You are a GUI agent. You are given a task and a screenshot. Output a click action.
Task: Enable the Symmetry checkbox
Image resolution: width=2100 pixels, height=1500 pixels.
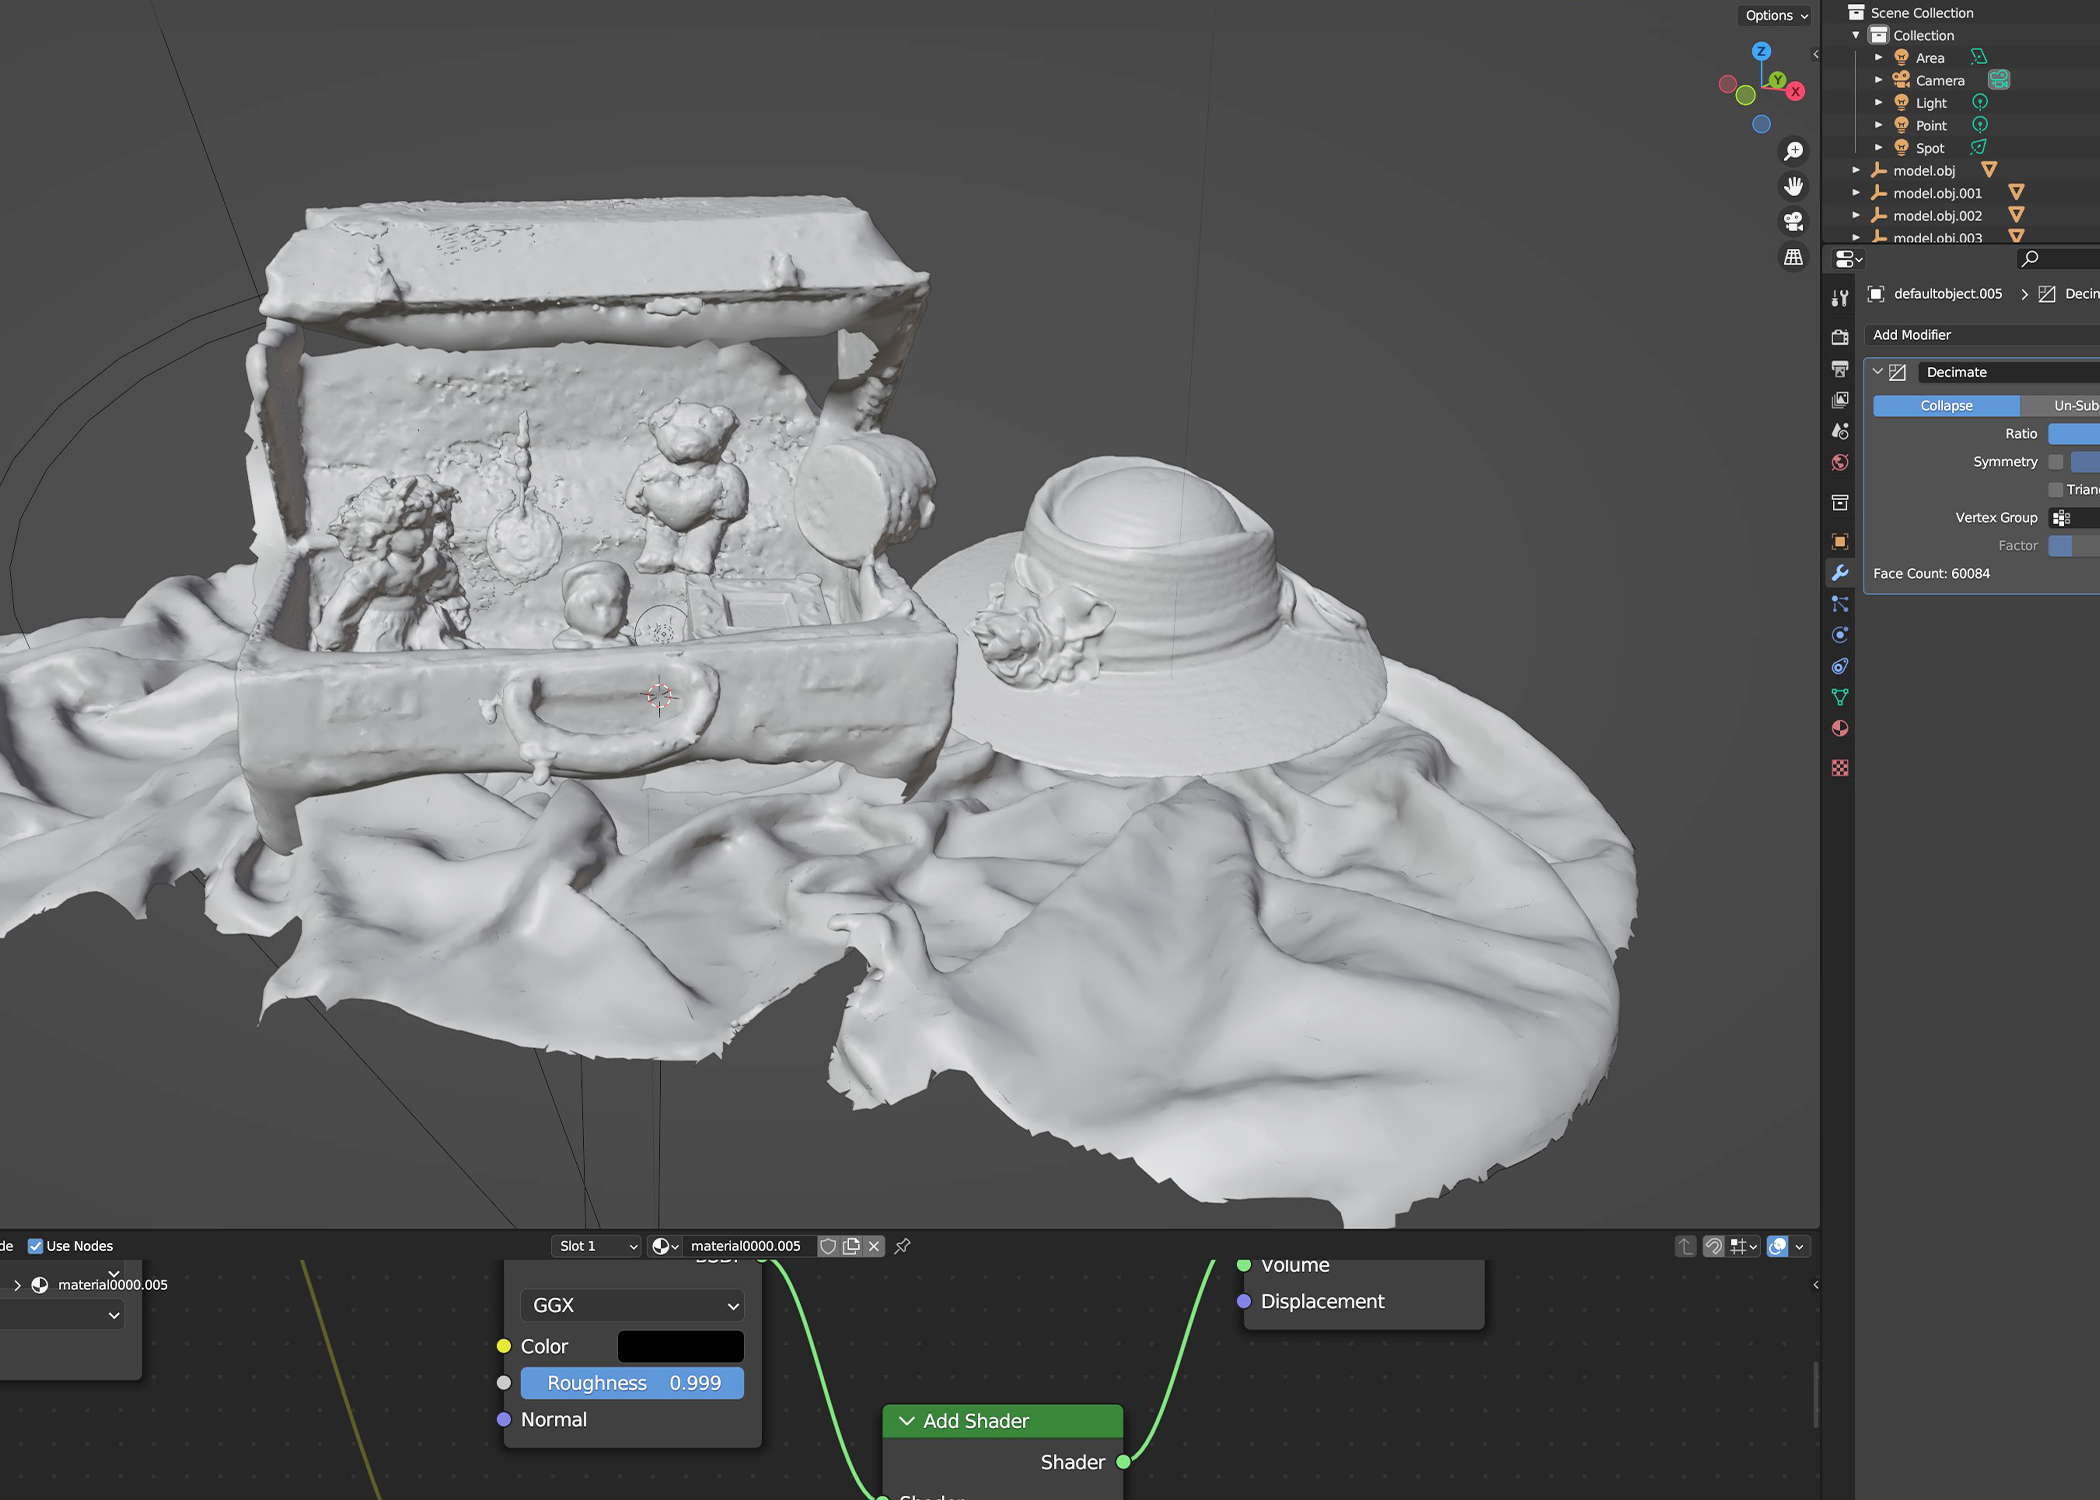(x=2055, y=462)
